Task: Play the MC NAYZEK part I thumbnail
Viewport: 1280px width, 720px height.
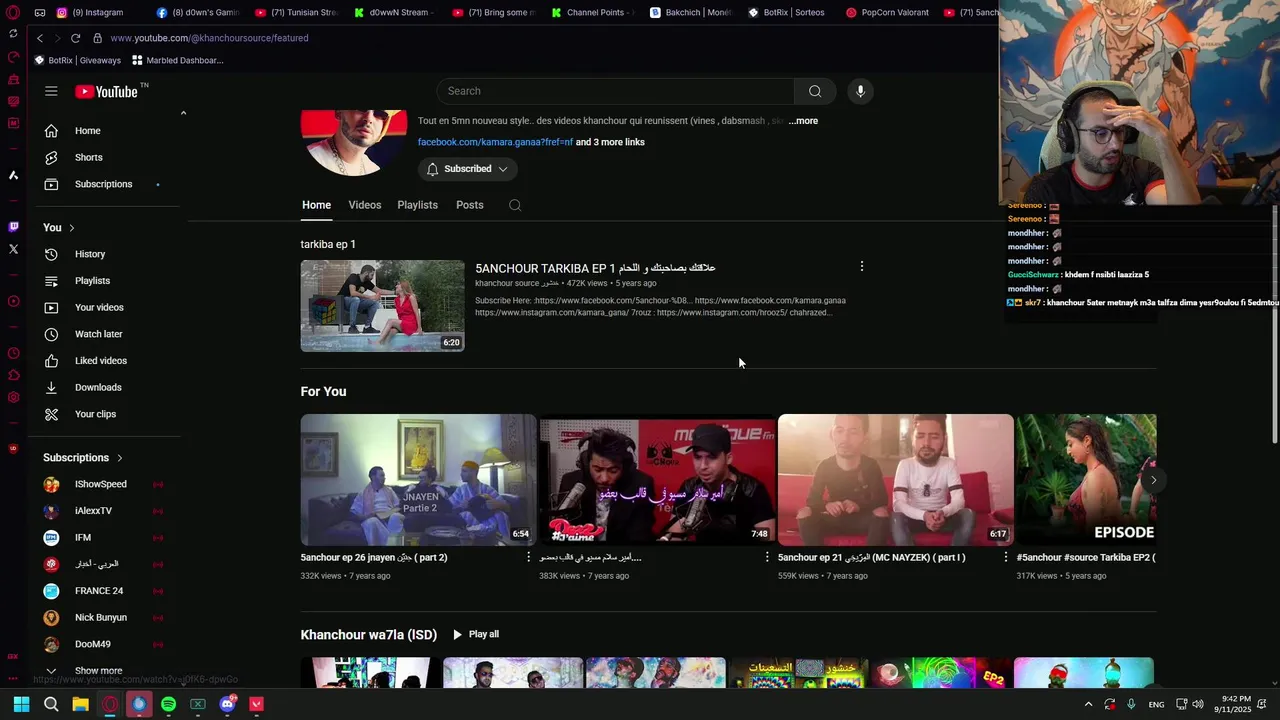Action: (x=896, y=479)
